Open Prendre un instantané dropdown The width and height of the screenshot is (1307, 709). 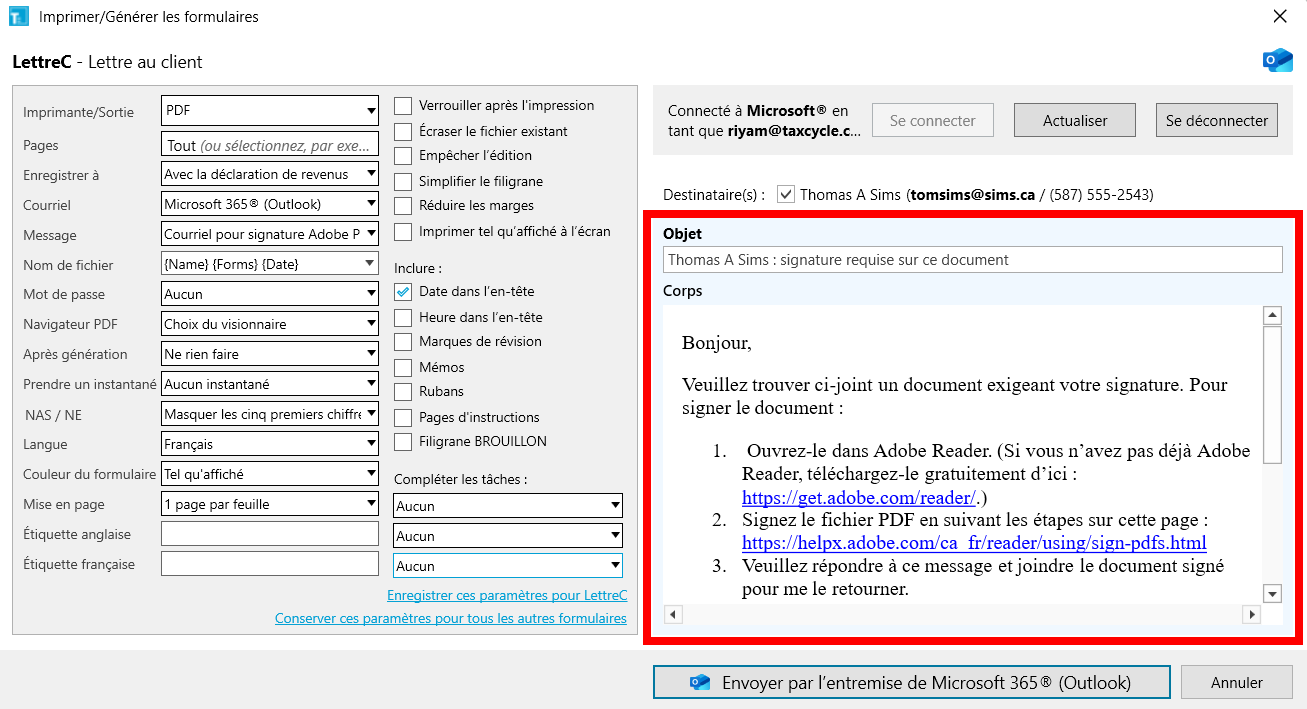[270, 384]
